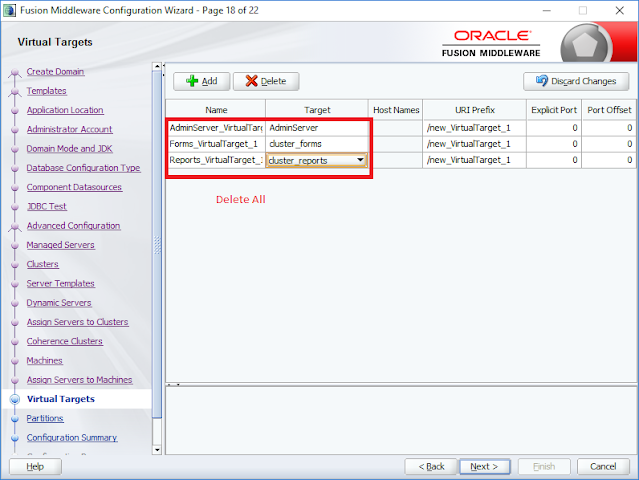The image size is (639, 480).
Task: Click the wizard window title bar icon
Action: (x=10, y=10)
